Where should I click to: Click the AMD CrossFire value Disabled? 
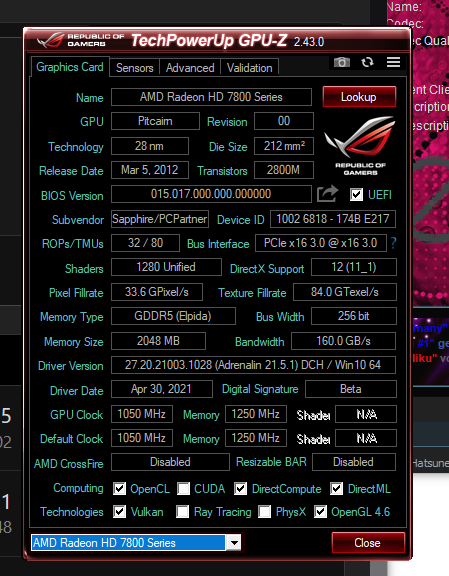[x=170, y=462]
